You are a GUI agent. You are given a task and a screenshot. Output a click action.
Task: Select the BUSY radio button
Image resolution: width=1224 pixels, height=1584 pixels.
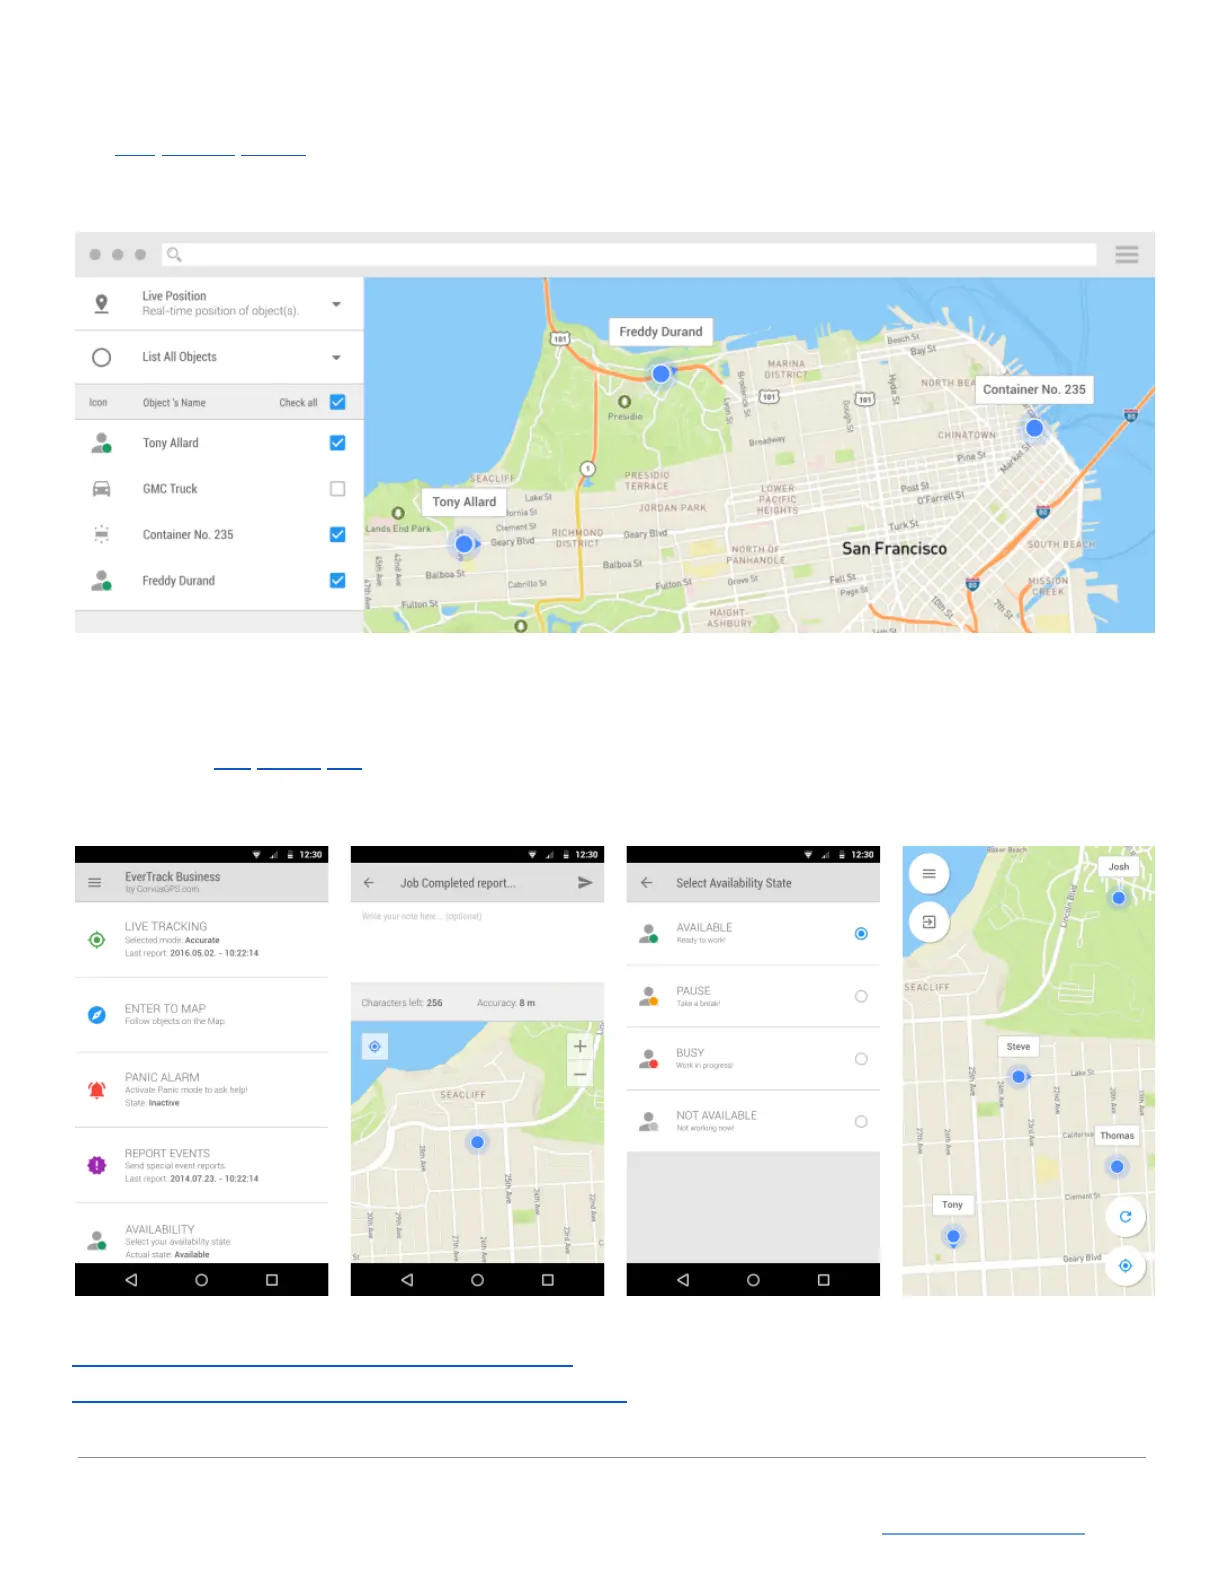[861, 1059]
